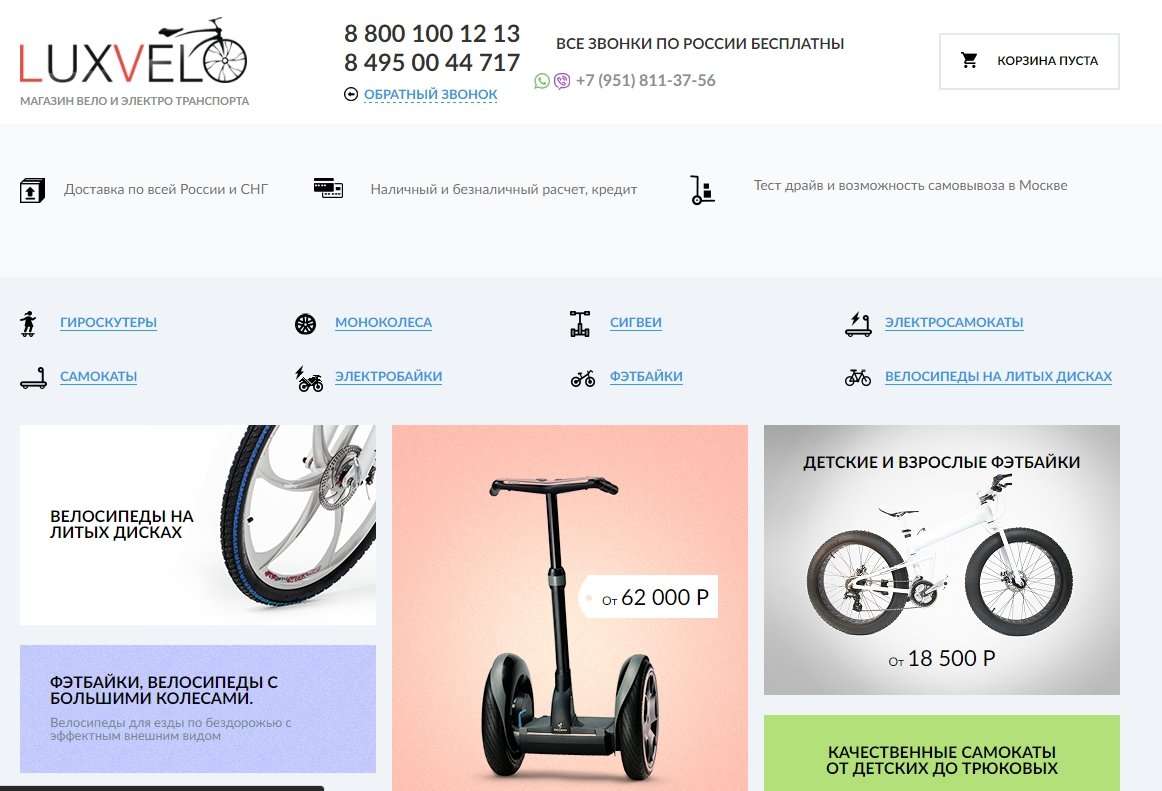
Task: Click the shopping cart icon
Action: click(x=969, y=60)
